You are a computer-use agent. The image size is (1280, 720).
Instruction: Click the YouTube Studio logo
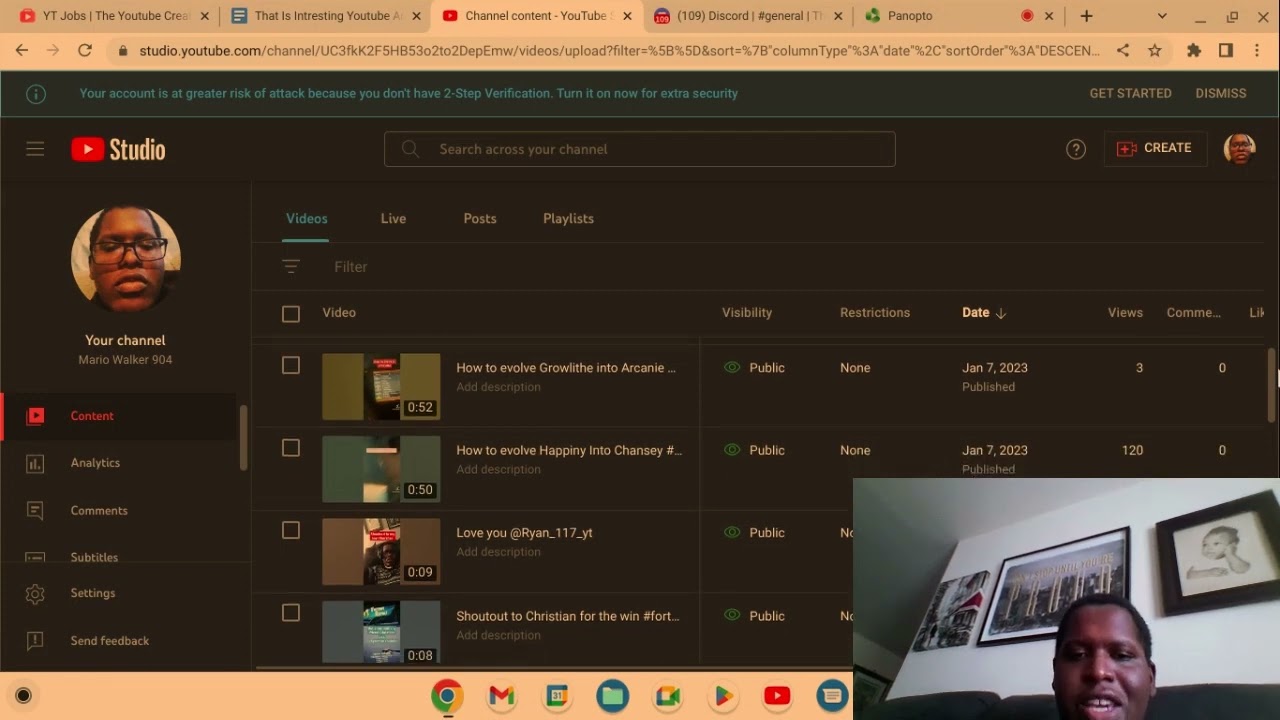pyautogui.click(x=118, y=149)
